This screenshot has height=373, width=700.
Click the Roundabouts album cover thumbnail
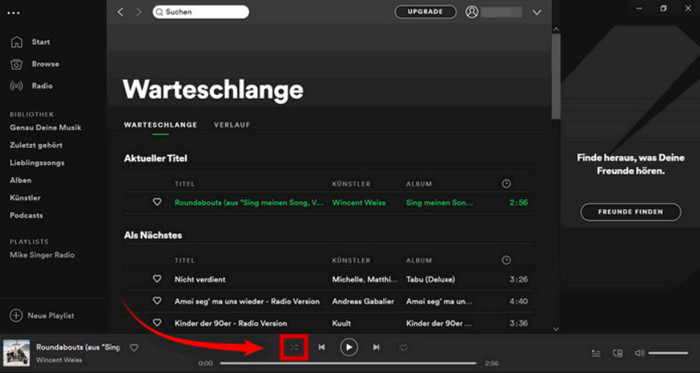(17, 353)
